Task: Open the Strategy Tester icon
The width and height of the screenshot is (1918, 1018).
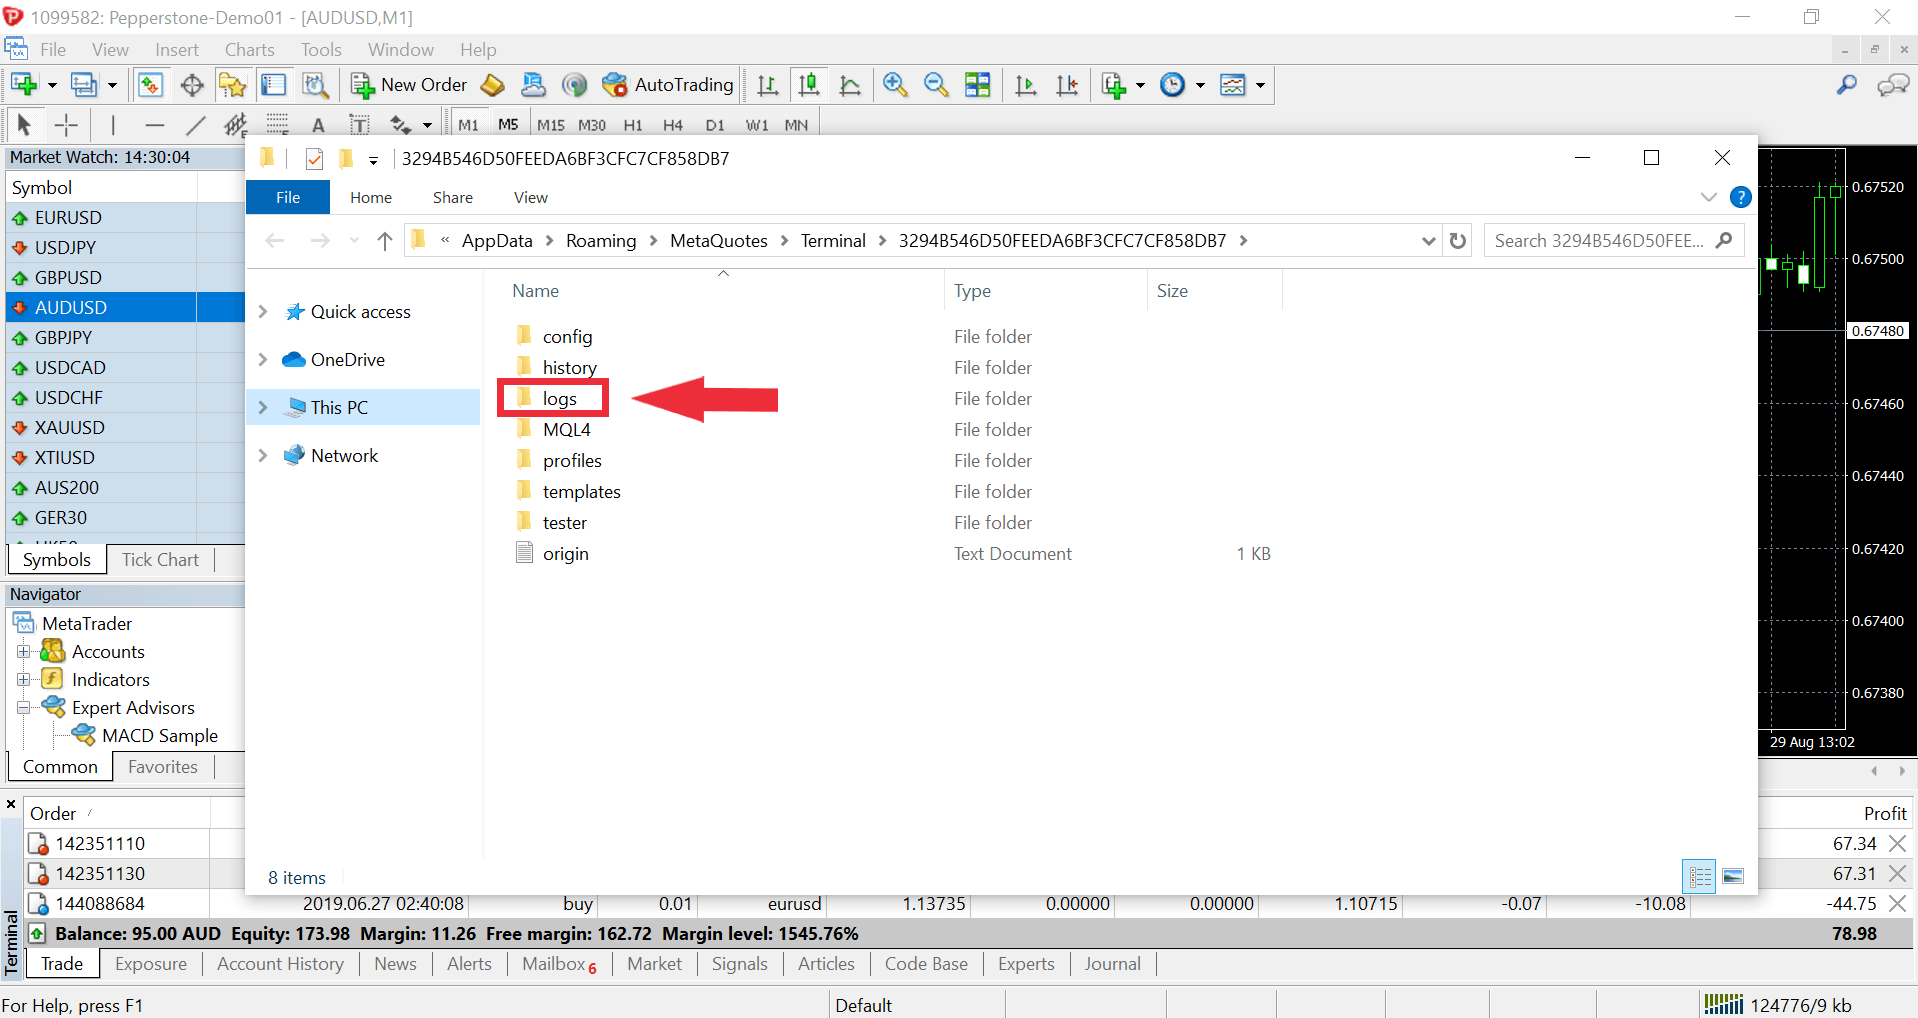Action: pos(315,85)
